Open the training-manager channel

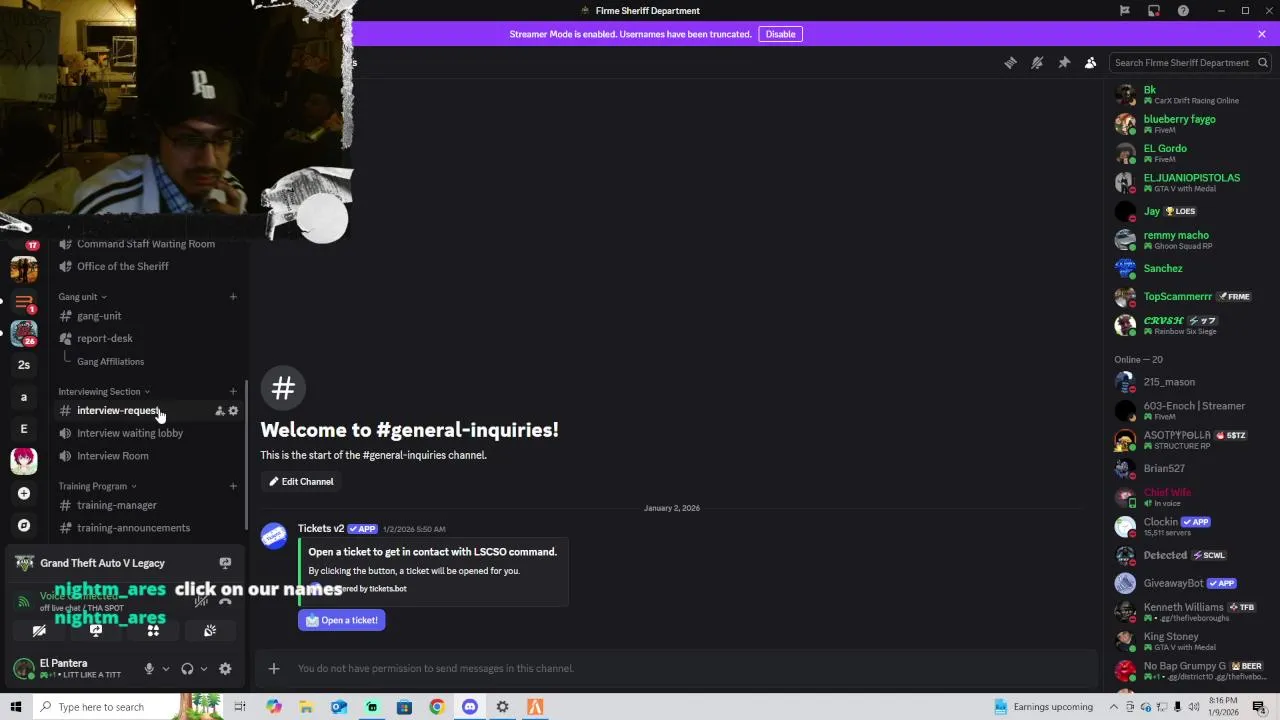[148, 505]
